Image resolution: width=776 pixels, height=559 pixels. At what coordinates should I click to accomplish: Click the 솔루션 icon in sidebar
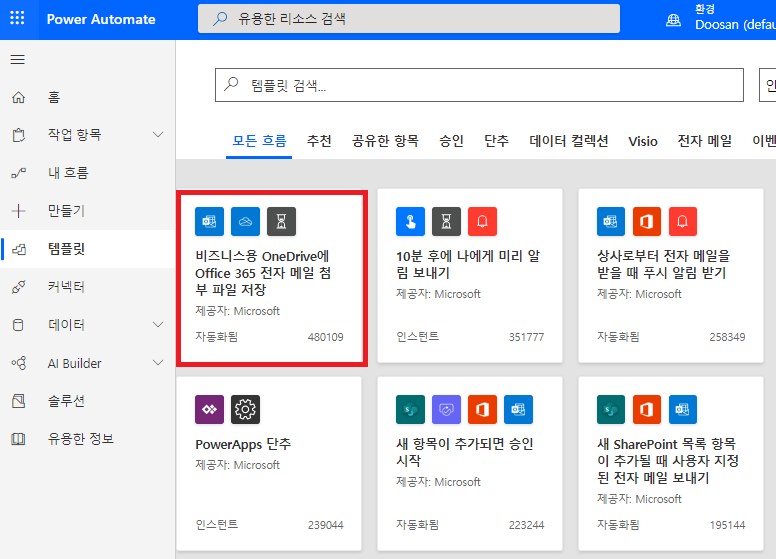point(18,401)
